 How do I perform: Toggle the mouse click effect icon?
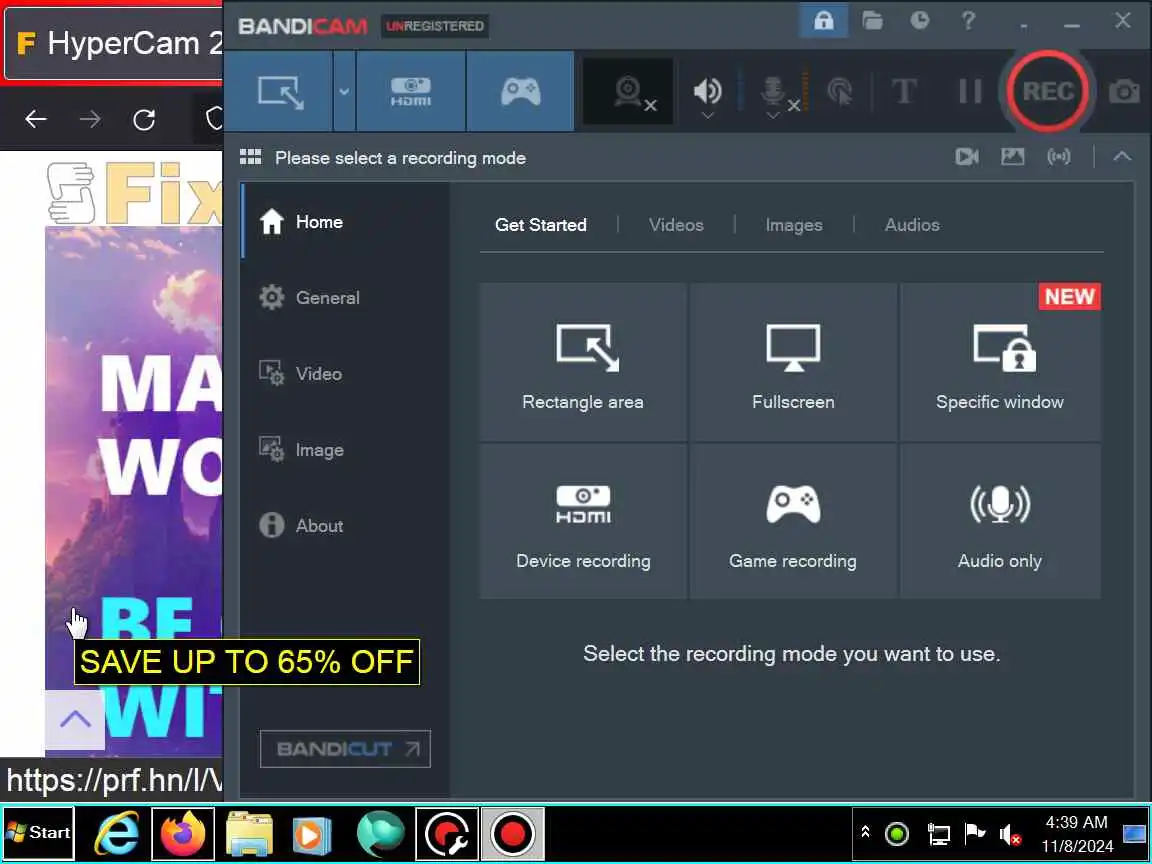pos(840,92)
